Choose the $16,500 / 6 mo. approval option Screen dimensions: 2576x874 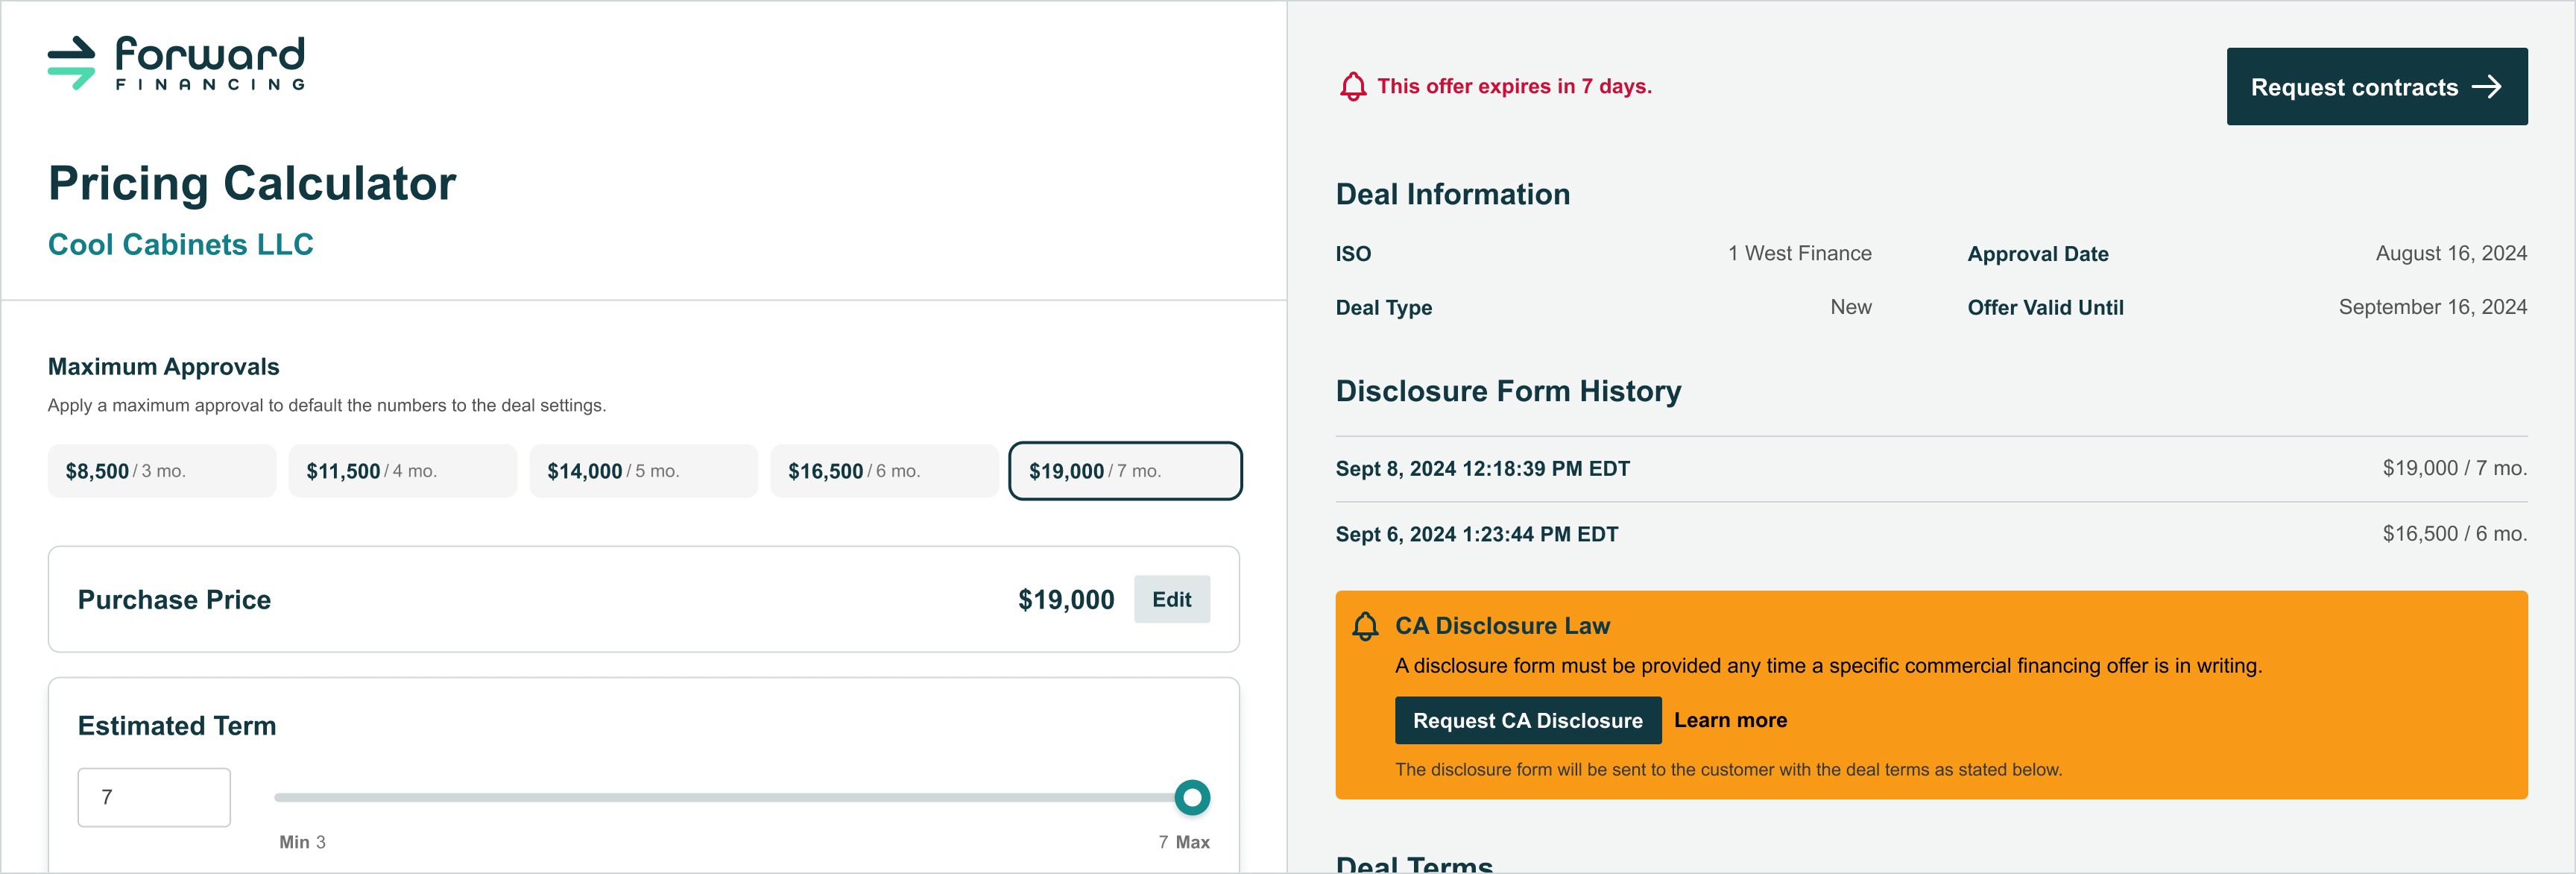click(x=885, y=471)
